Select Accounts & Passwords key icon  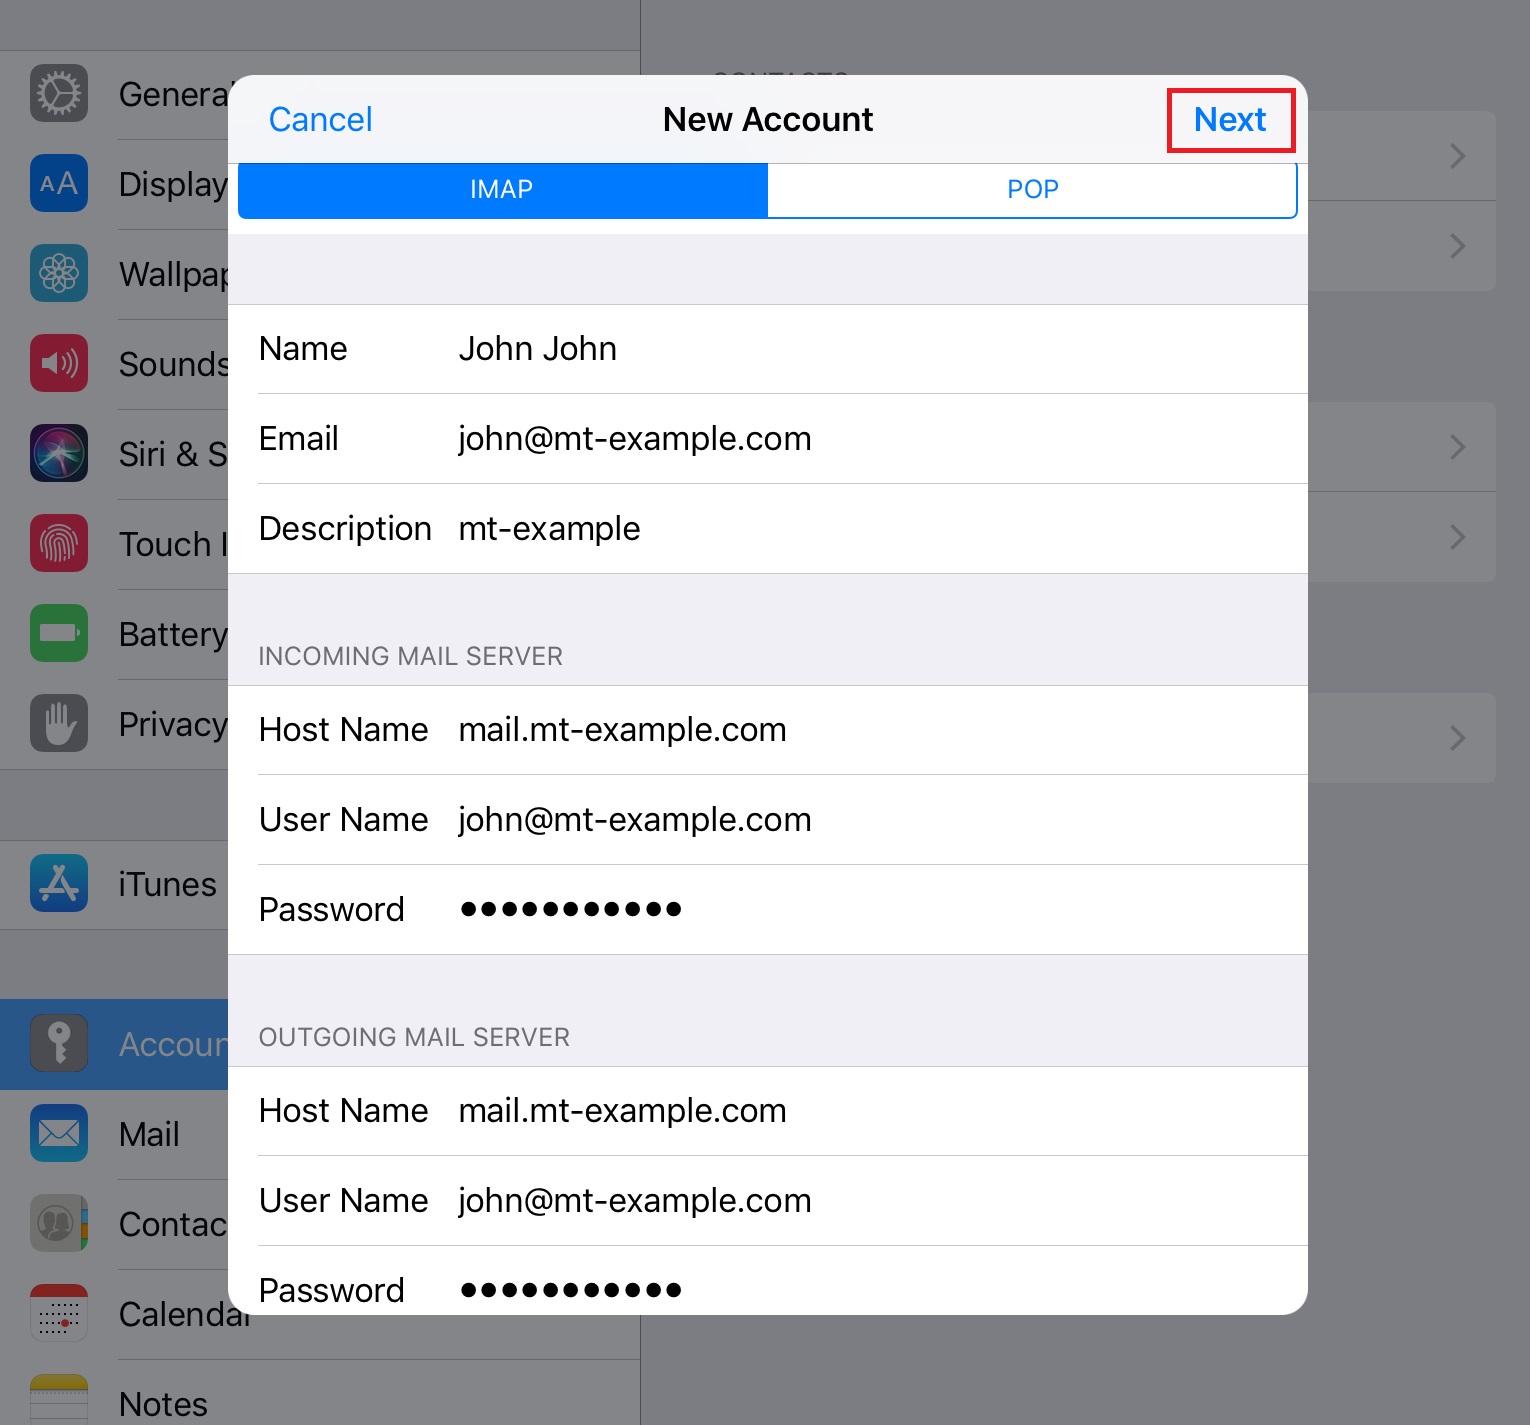59,1044
